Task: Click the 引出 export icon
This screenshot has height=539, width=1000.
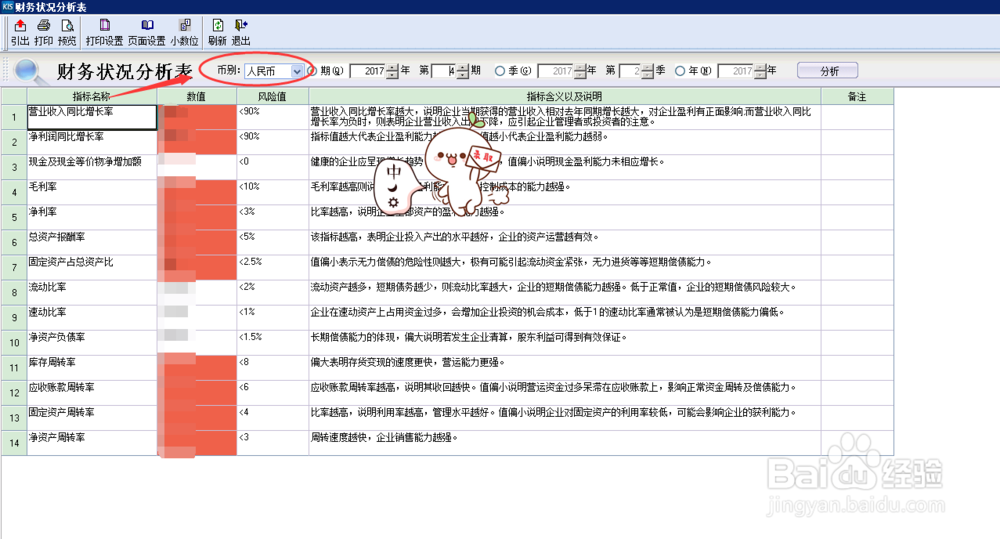Action: 20,26
